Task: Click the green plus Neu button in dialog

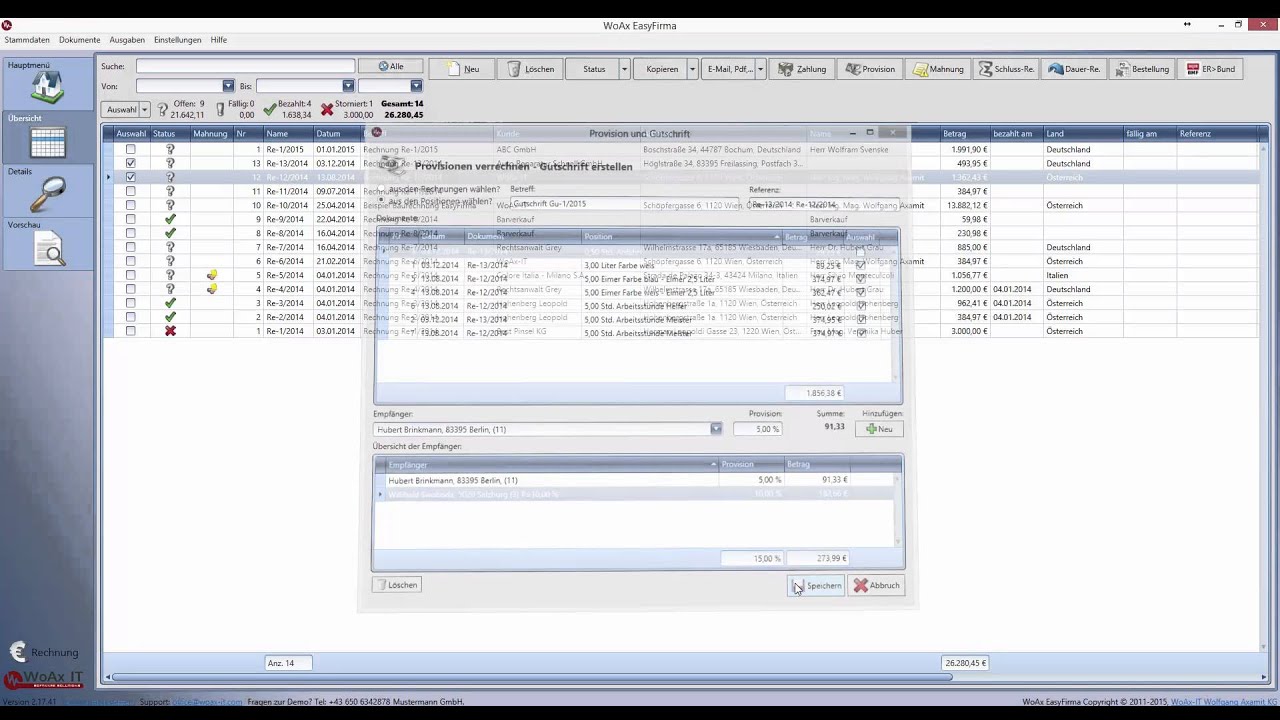Action: pyautogui.click(x=879, y=429)
